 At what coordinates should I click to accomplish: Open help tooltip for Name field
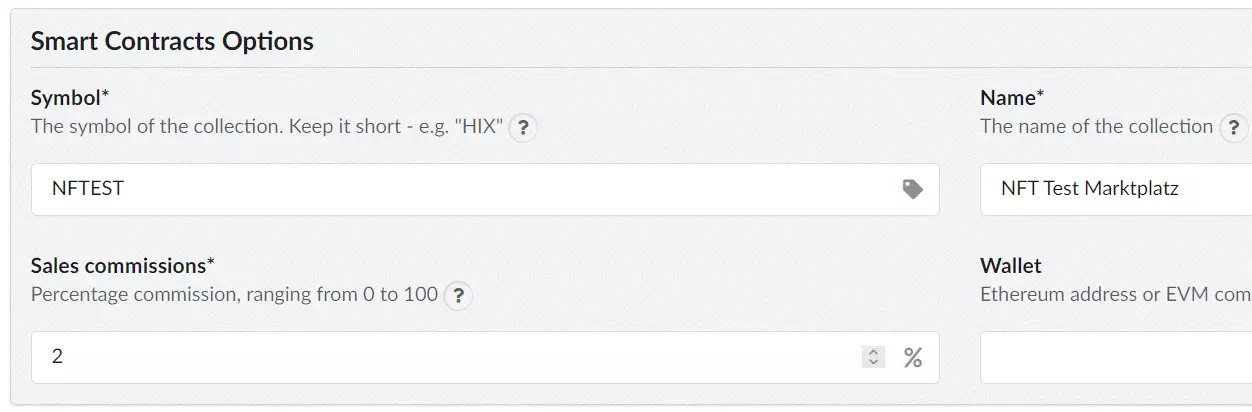[1234, 129]
